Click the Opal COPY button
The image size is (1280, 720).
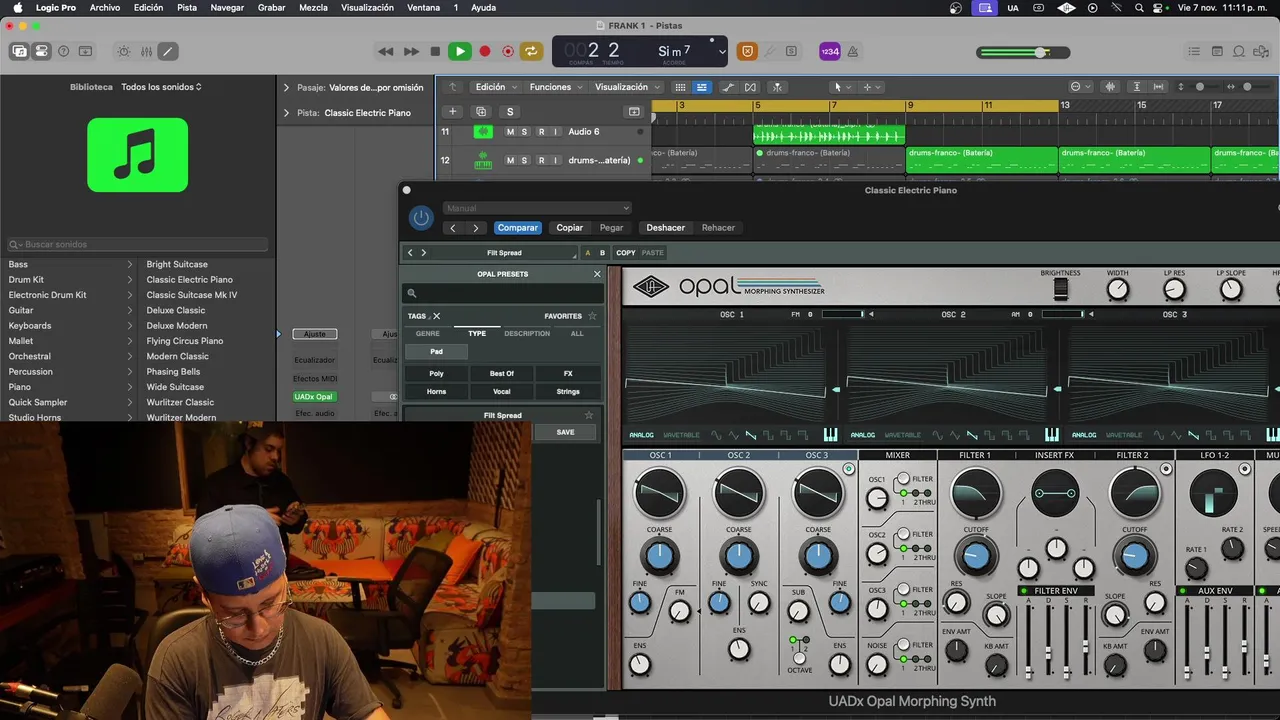(x=626, y=253)
